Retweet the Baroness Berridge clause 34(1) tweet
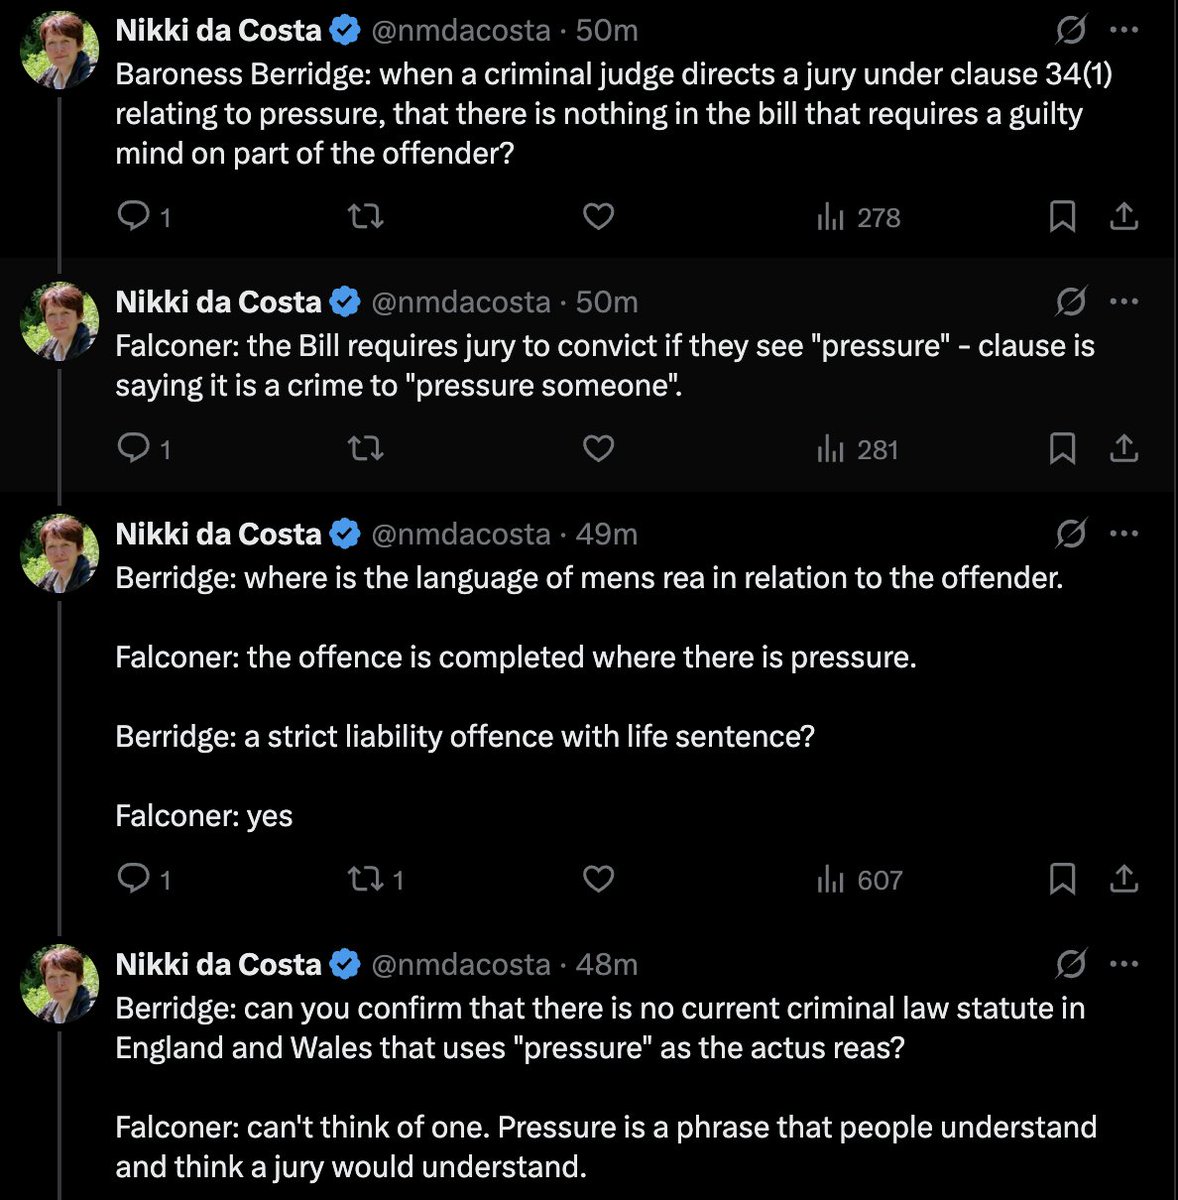The height and width of the screenshot is (1200, 1178). point(365,216)
